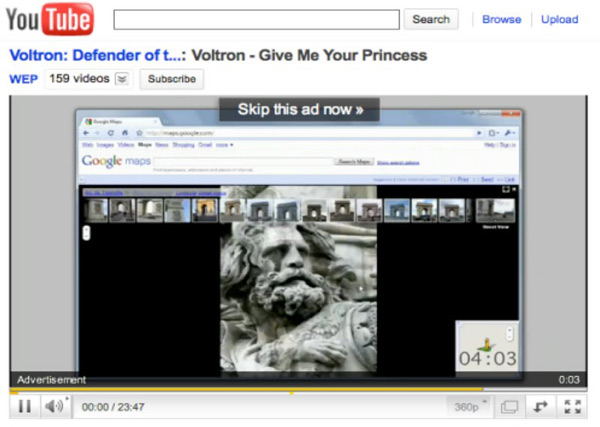
Task: Click the yellow marker on the progress bar
Action: coord(292,393)
